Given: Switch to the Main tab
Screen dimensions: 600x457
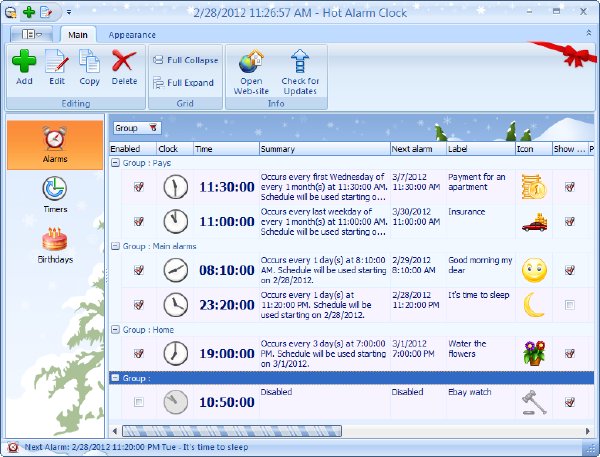Looking at the screenshot, I should (x=78, y=35).
